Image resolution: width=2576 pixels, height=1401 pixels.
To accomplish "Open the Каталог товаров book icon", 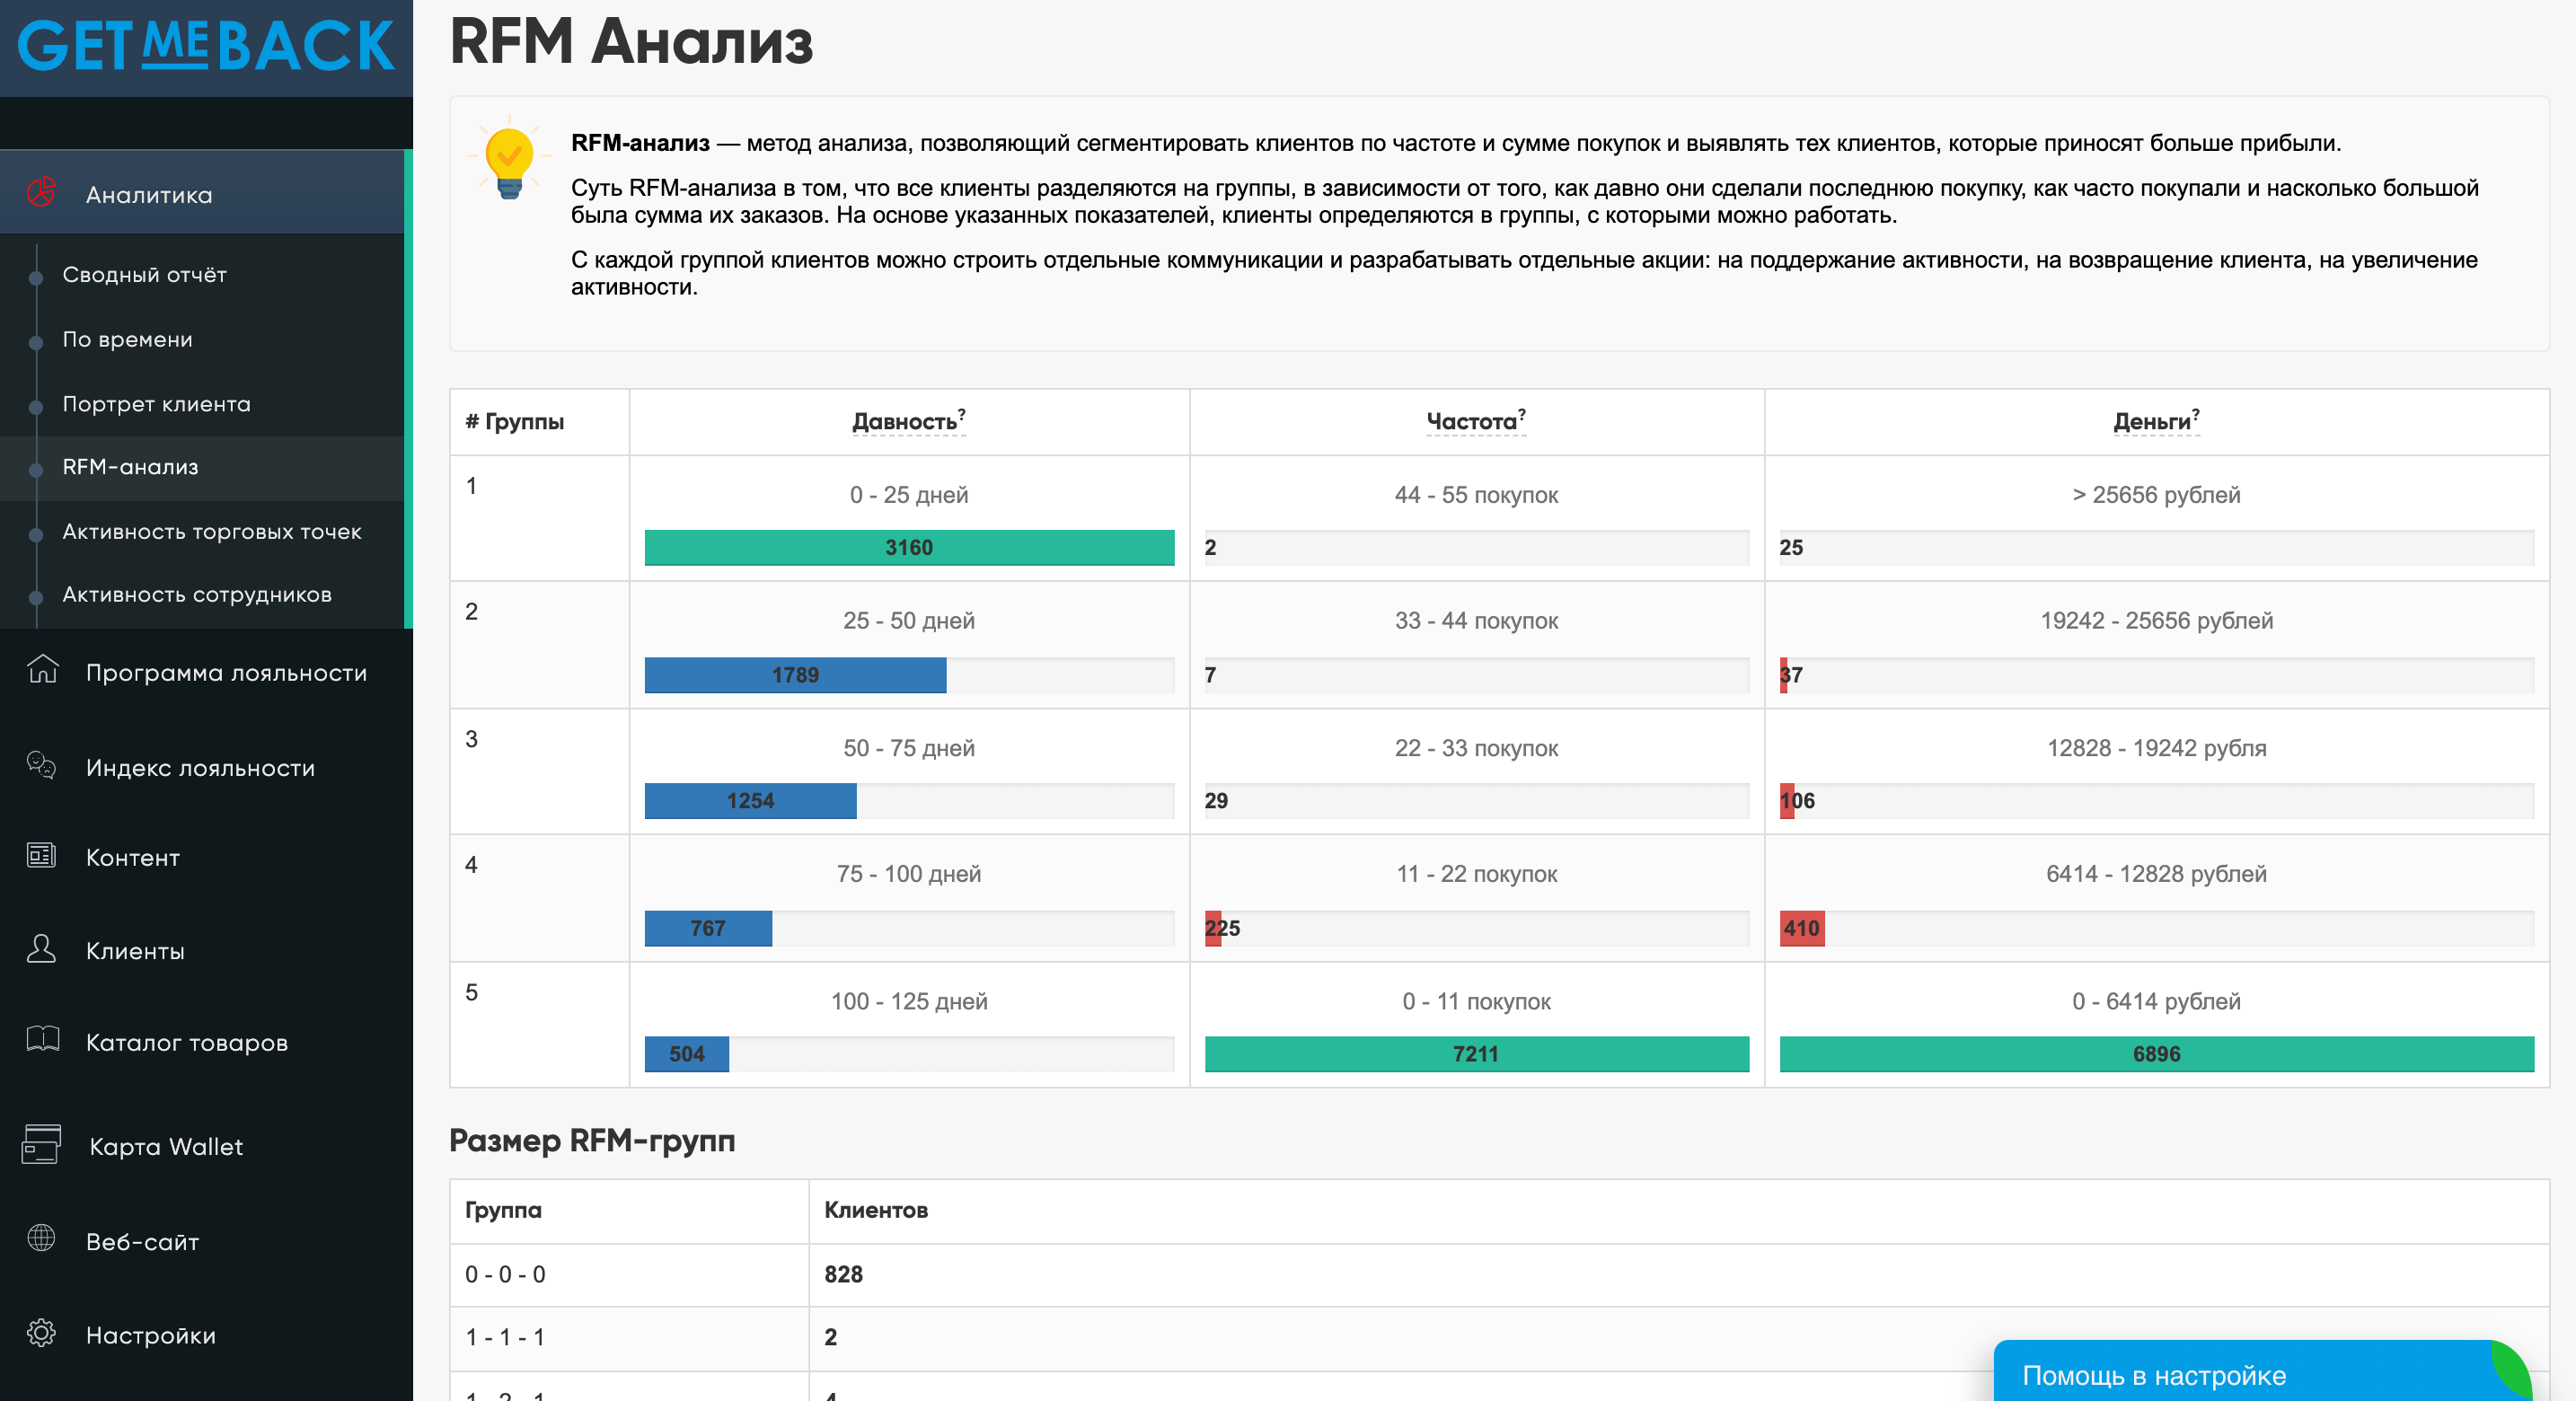I will click(42, 1039).
